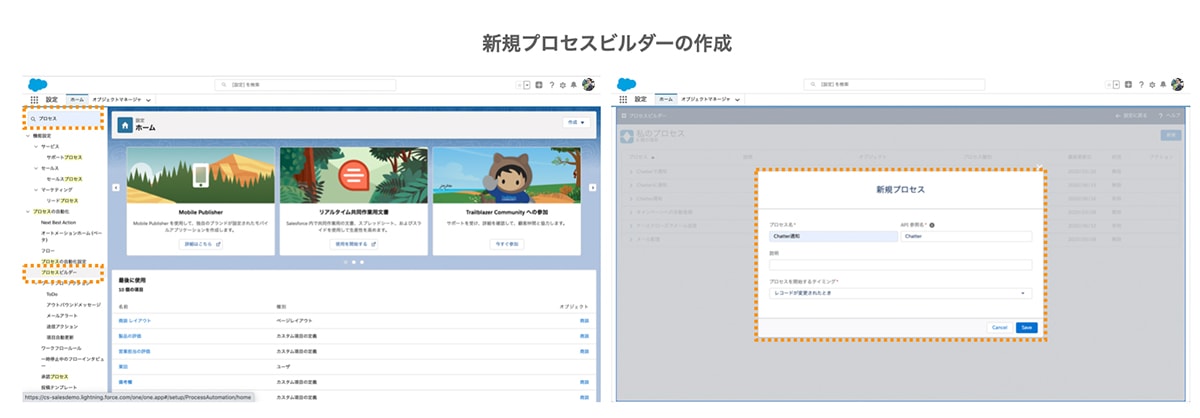Viewport: 1200px width, 418px height.
Task: Collapse the セールス tree node
Action: point(36,167)
